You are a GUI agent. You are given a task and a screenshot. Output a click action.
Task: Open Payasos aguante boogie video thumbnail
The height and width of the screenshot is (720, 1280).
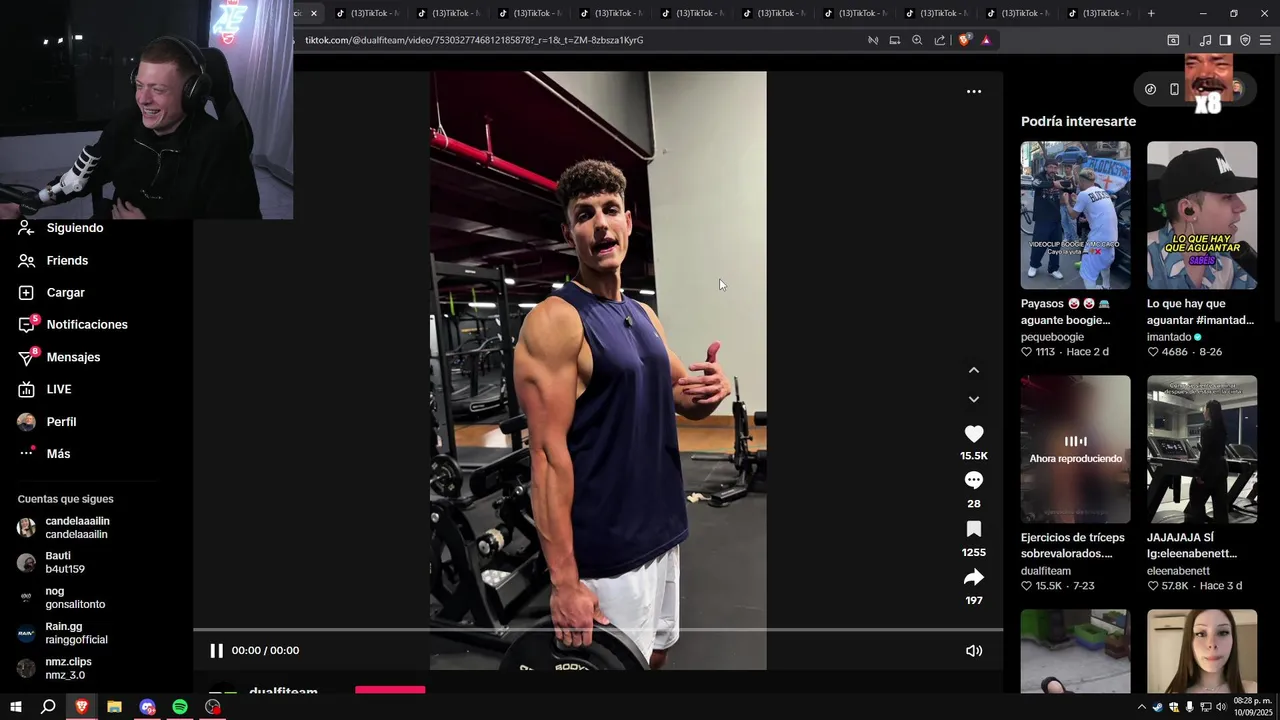tap(1075, 215)
